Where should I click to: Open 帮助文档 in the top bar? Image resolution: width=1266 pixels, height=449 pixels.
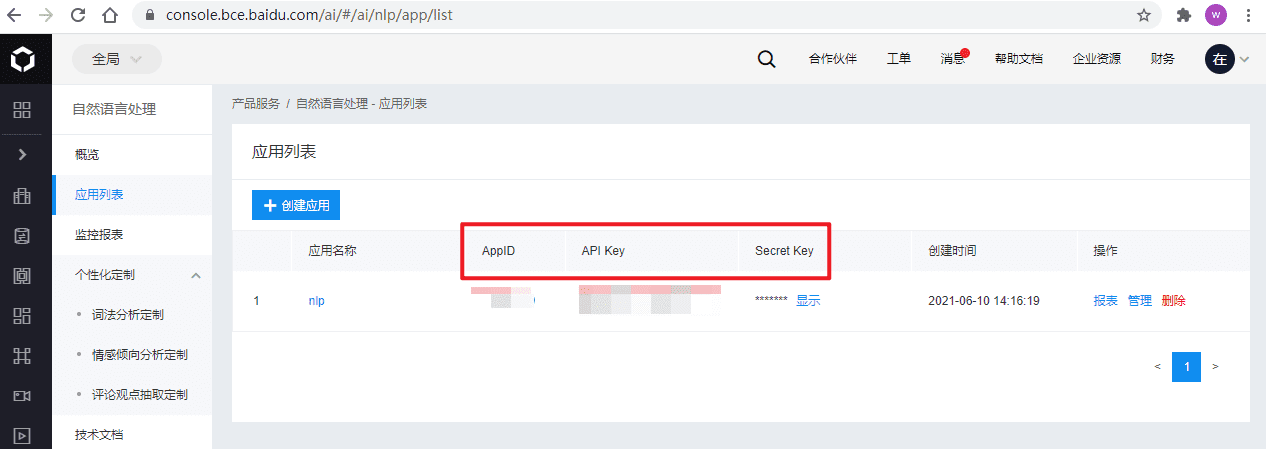pyautogui.click(x=1018, y=59)
